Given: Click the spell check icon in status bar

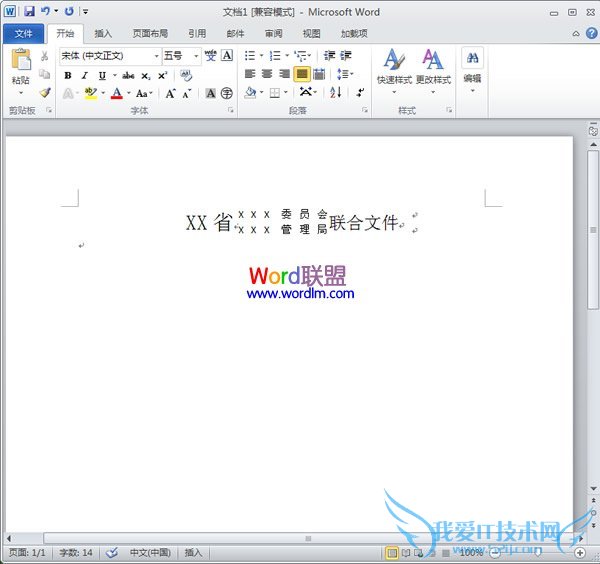Looking at the screenshot, I should point(112,553).
